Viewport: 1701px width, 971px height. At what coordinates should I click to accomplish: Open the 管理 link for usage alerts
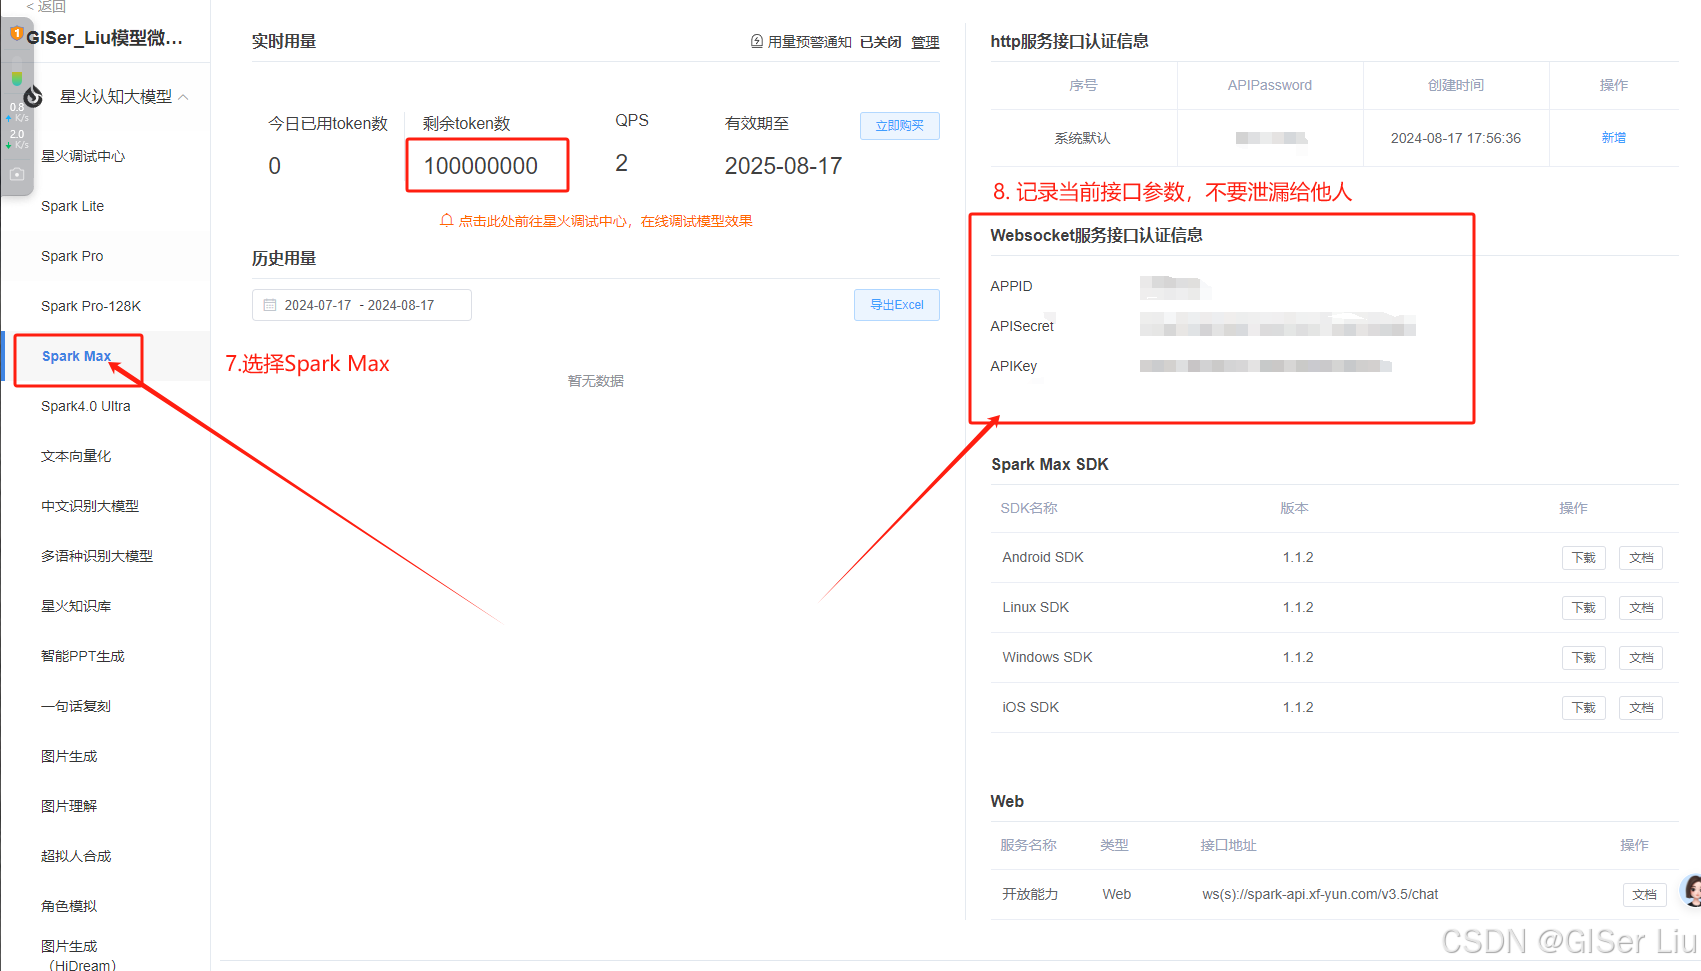[x=925, y=42]
